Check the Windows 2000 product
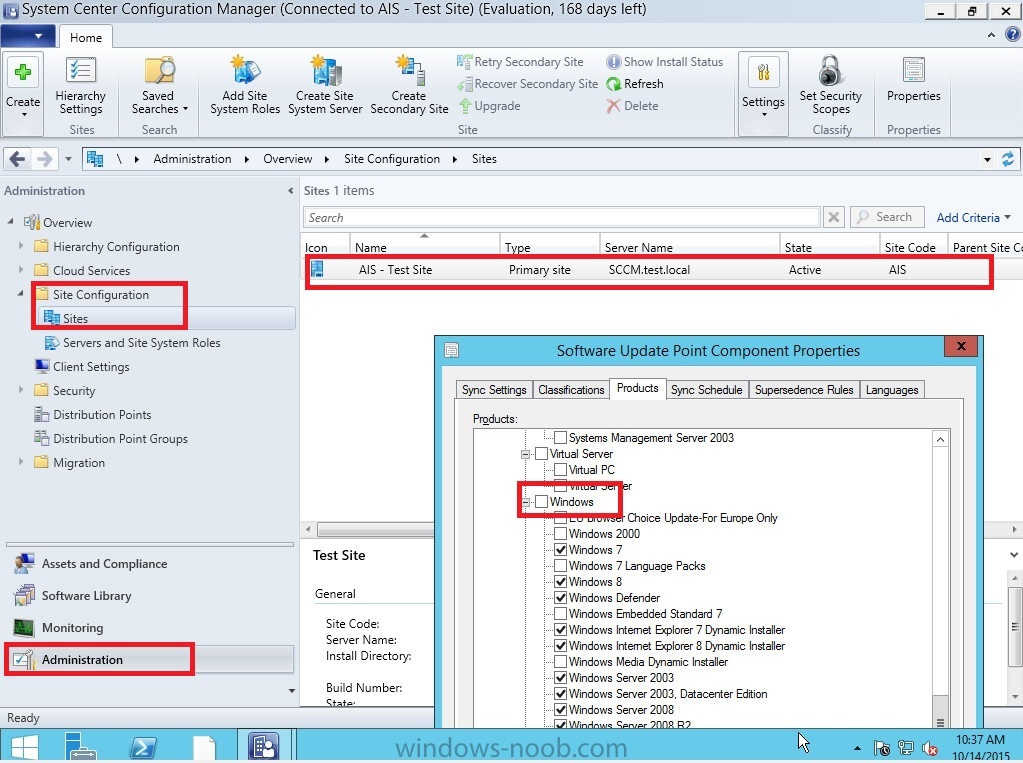Image resolution: width=1023 pixels, height=763 pixels. click(560, 533)
